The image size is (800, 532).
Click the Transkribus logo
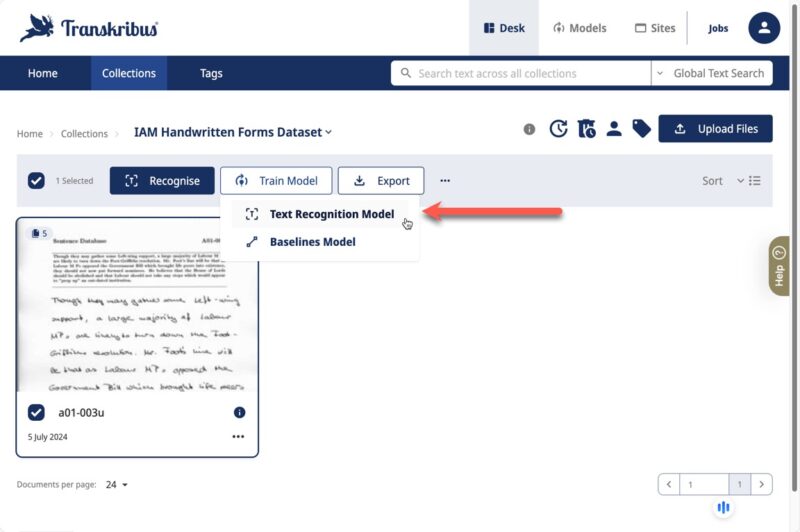click(89, 28)
